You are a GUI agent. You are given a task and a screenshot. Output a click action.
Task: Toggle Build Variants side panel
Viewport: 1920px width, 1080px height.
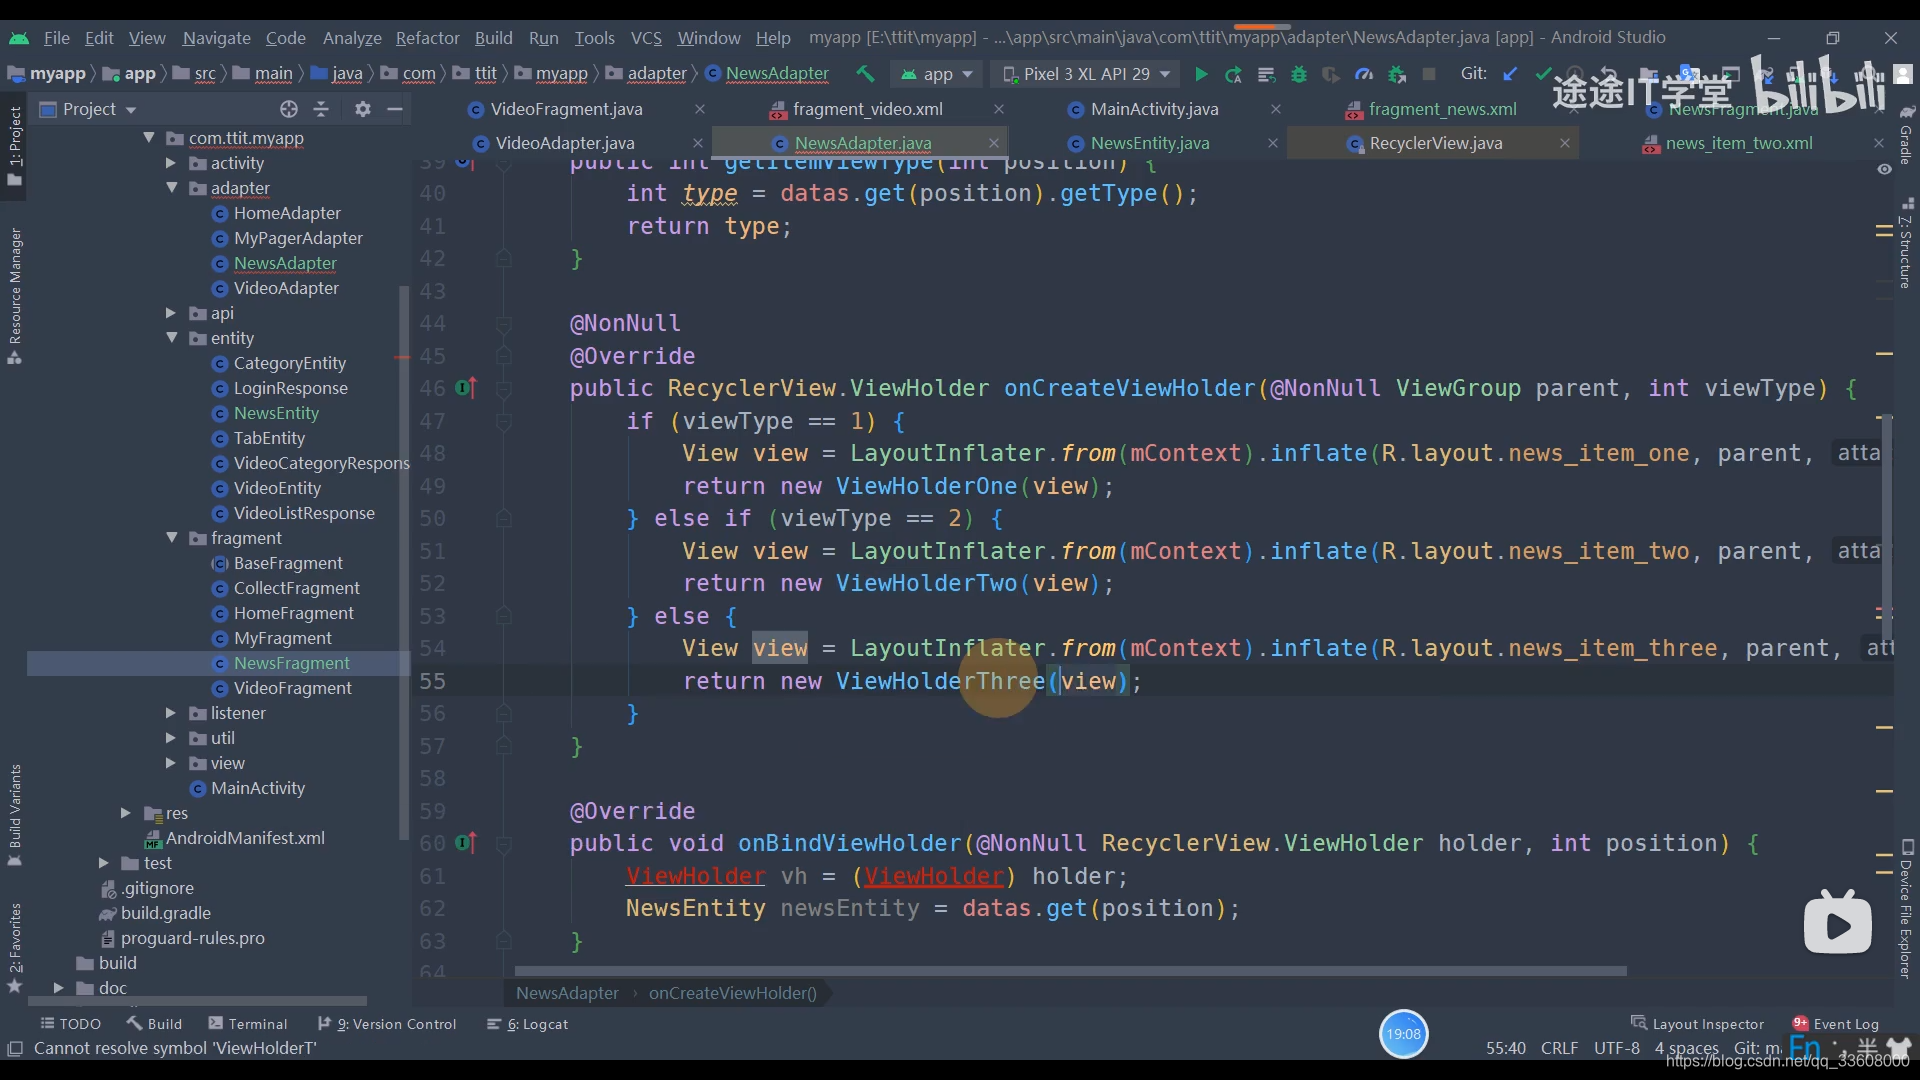tap(14, 814)
